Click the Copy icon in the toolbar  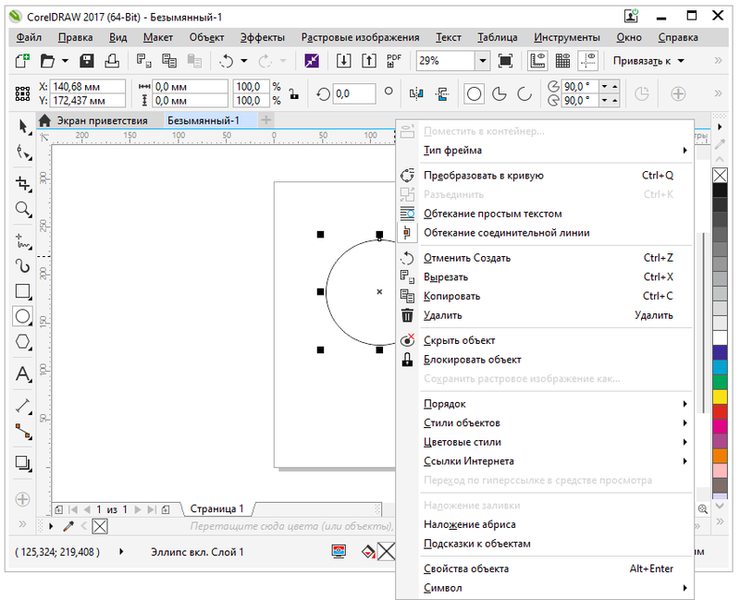click(x=169, y=61)
